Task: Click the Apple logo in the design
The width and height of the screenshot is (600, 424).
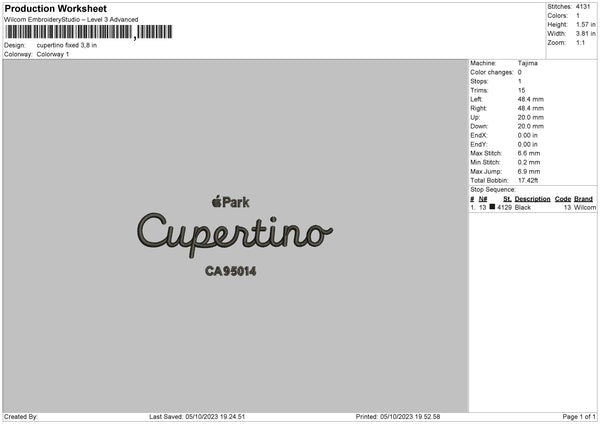Action: coord(217,201)
